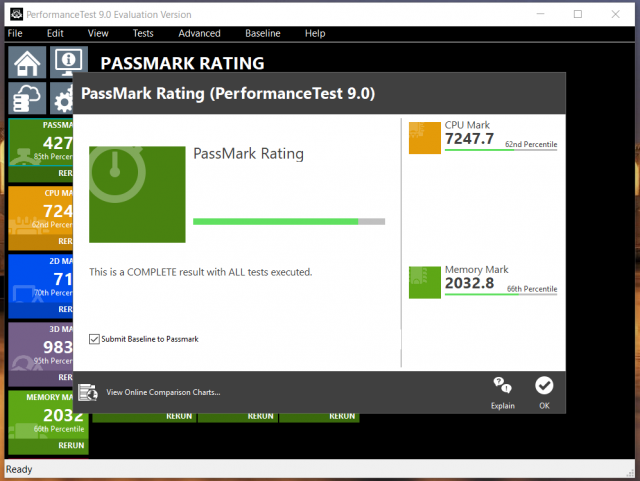Open the settings gear icon
This screenshot has width=640, height=481.
(x=62, y=99)
